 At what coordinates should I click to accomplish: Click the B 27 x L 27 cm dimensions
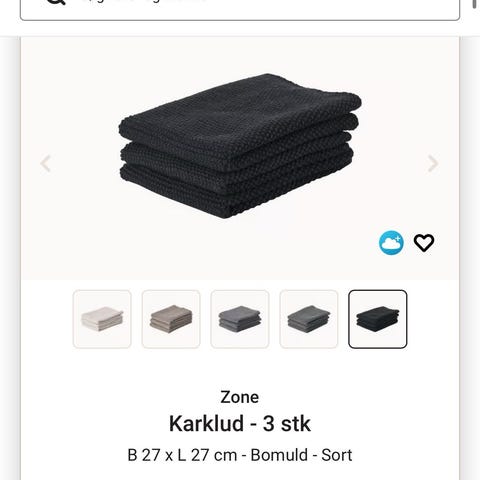(x=182, y=455)
